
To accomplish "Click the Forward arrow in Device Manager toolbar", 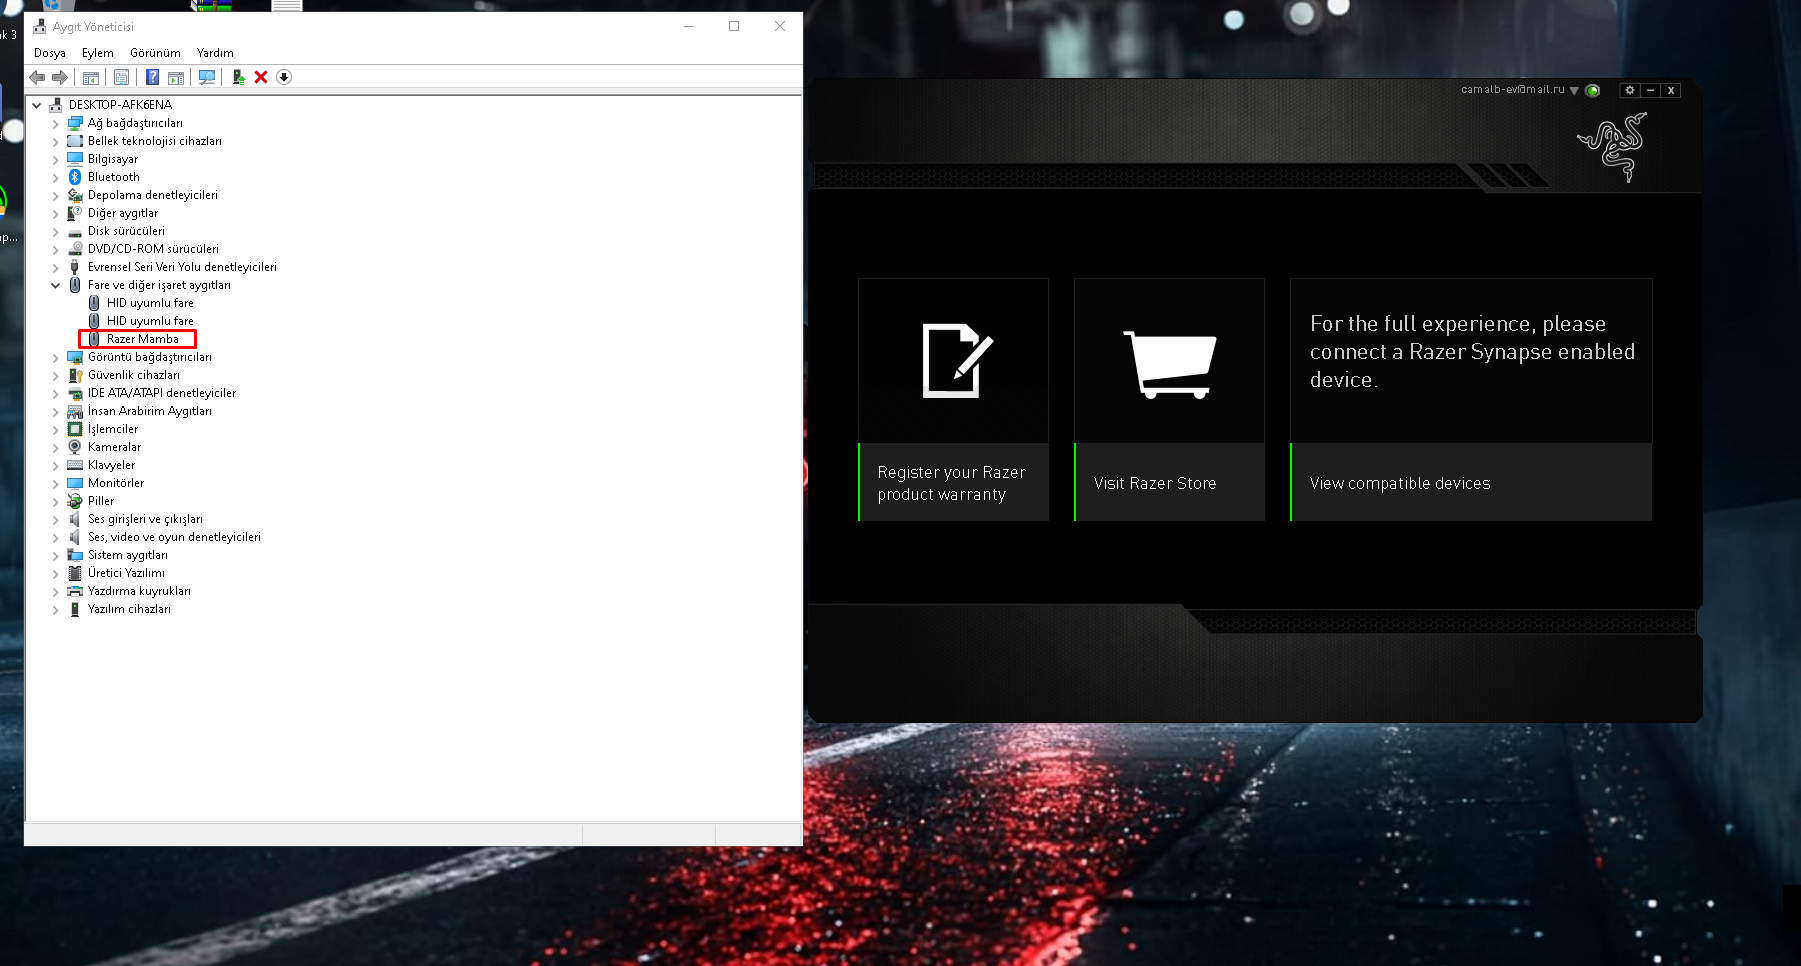I will (60, 77).
